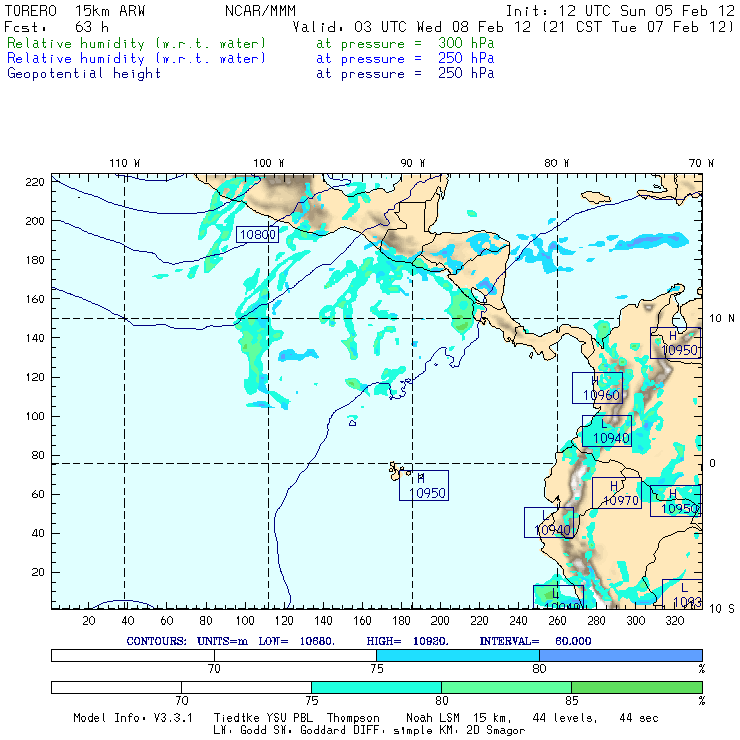
Task: Click the L 10940 label below H 10960
Action: coord(607,431)
